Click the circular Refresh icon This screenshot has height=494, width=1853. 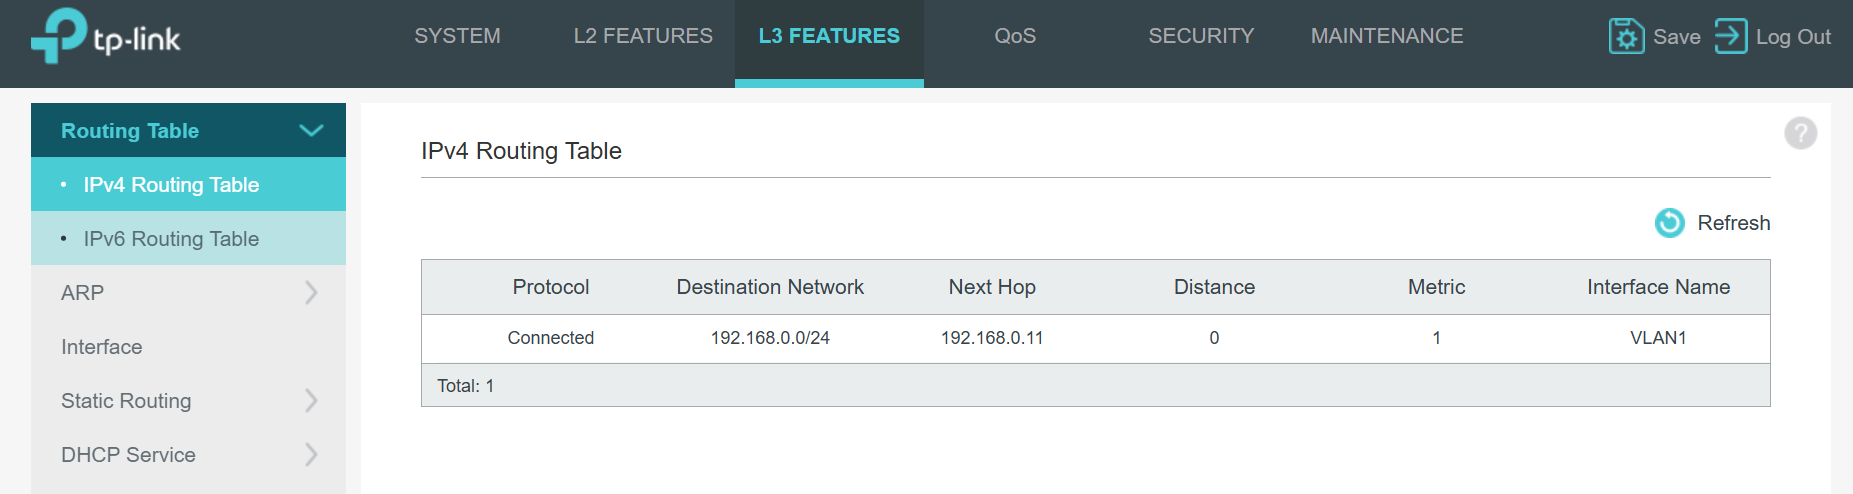click(x=1669, y=223)
